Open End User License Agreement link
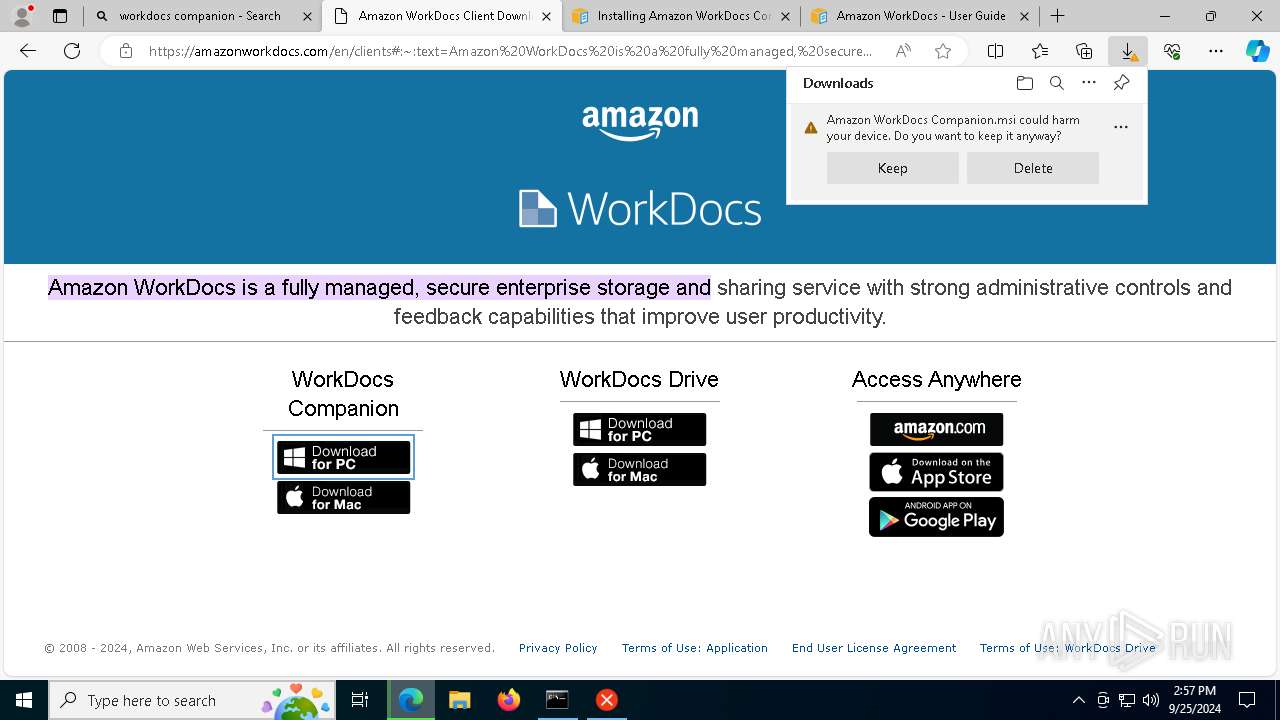This screenshot has width=1280, height=720. (x=874, y=648)
